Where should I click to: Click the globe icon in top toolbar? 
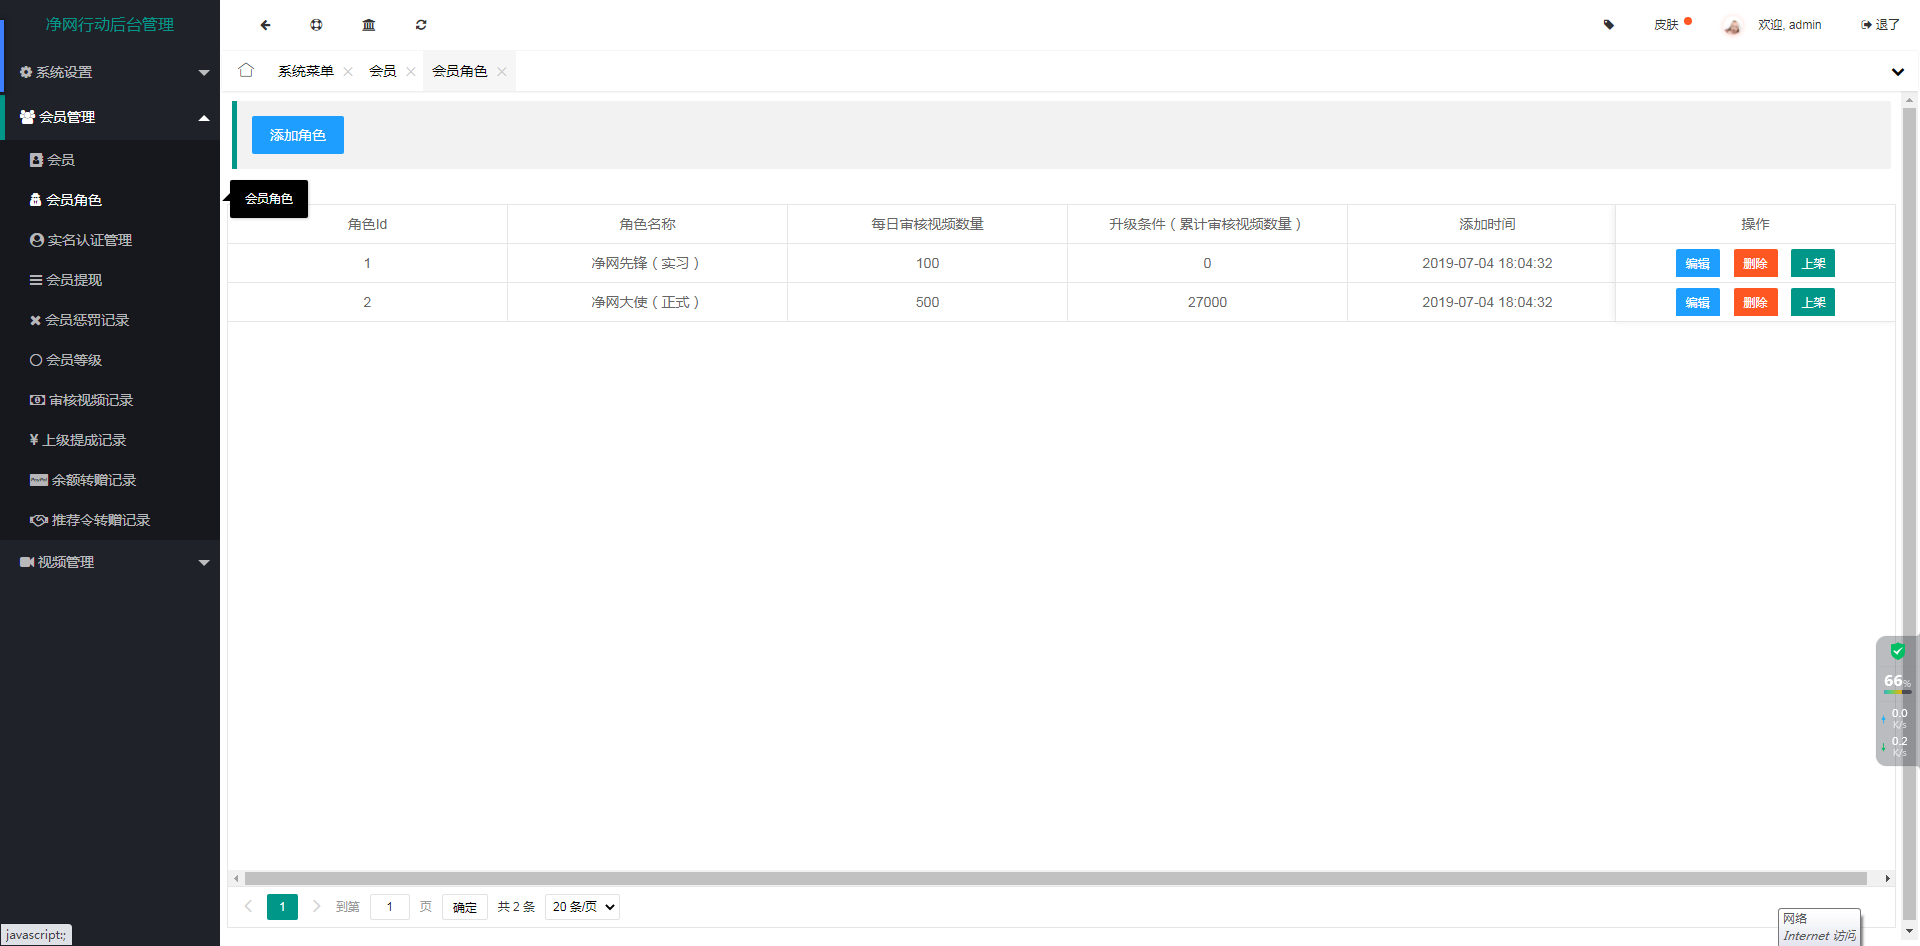point(316,25)
